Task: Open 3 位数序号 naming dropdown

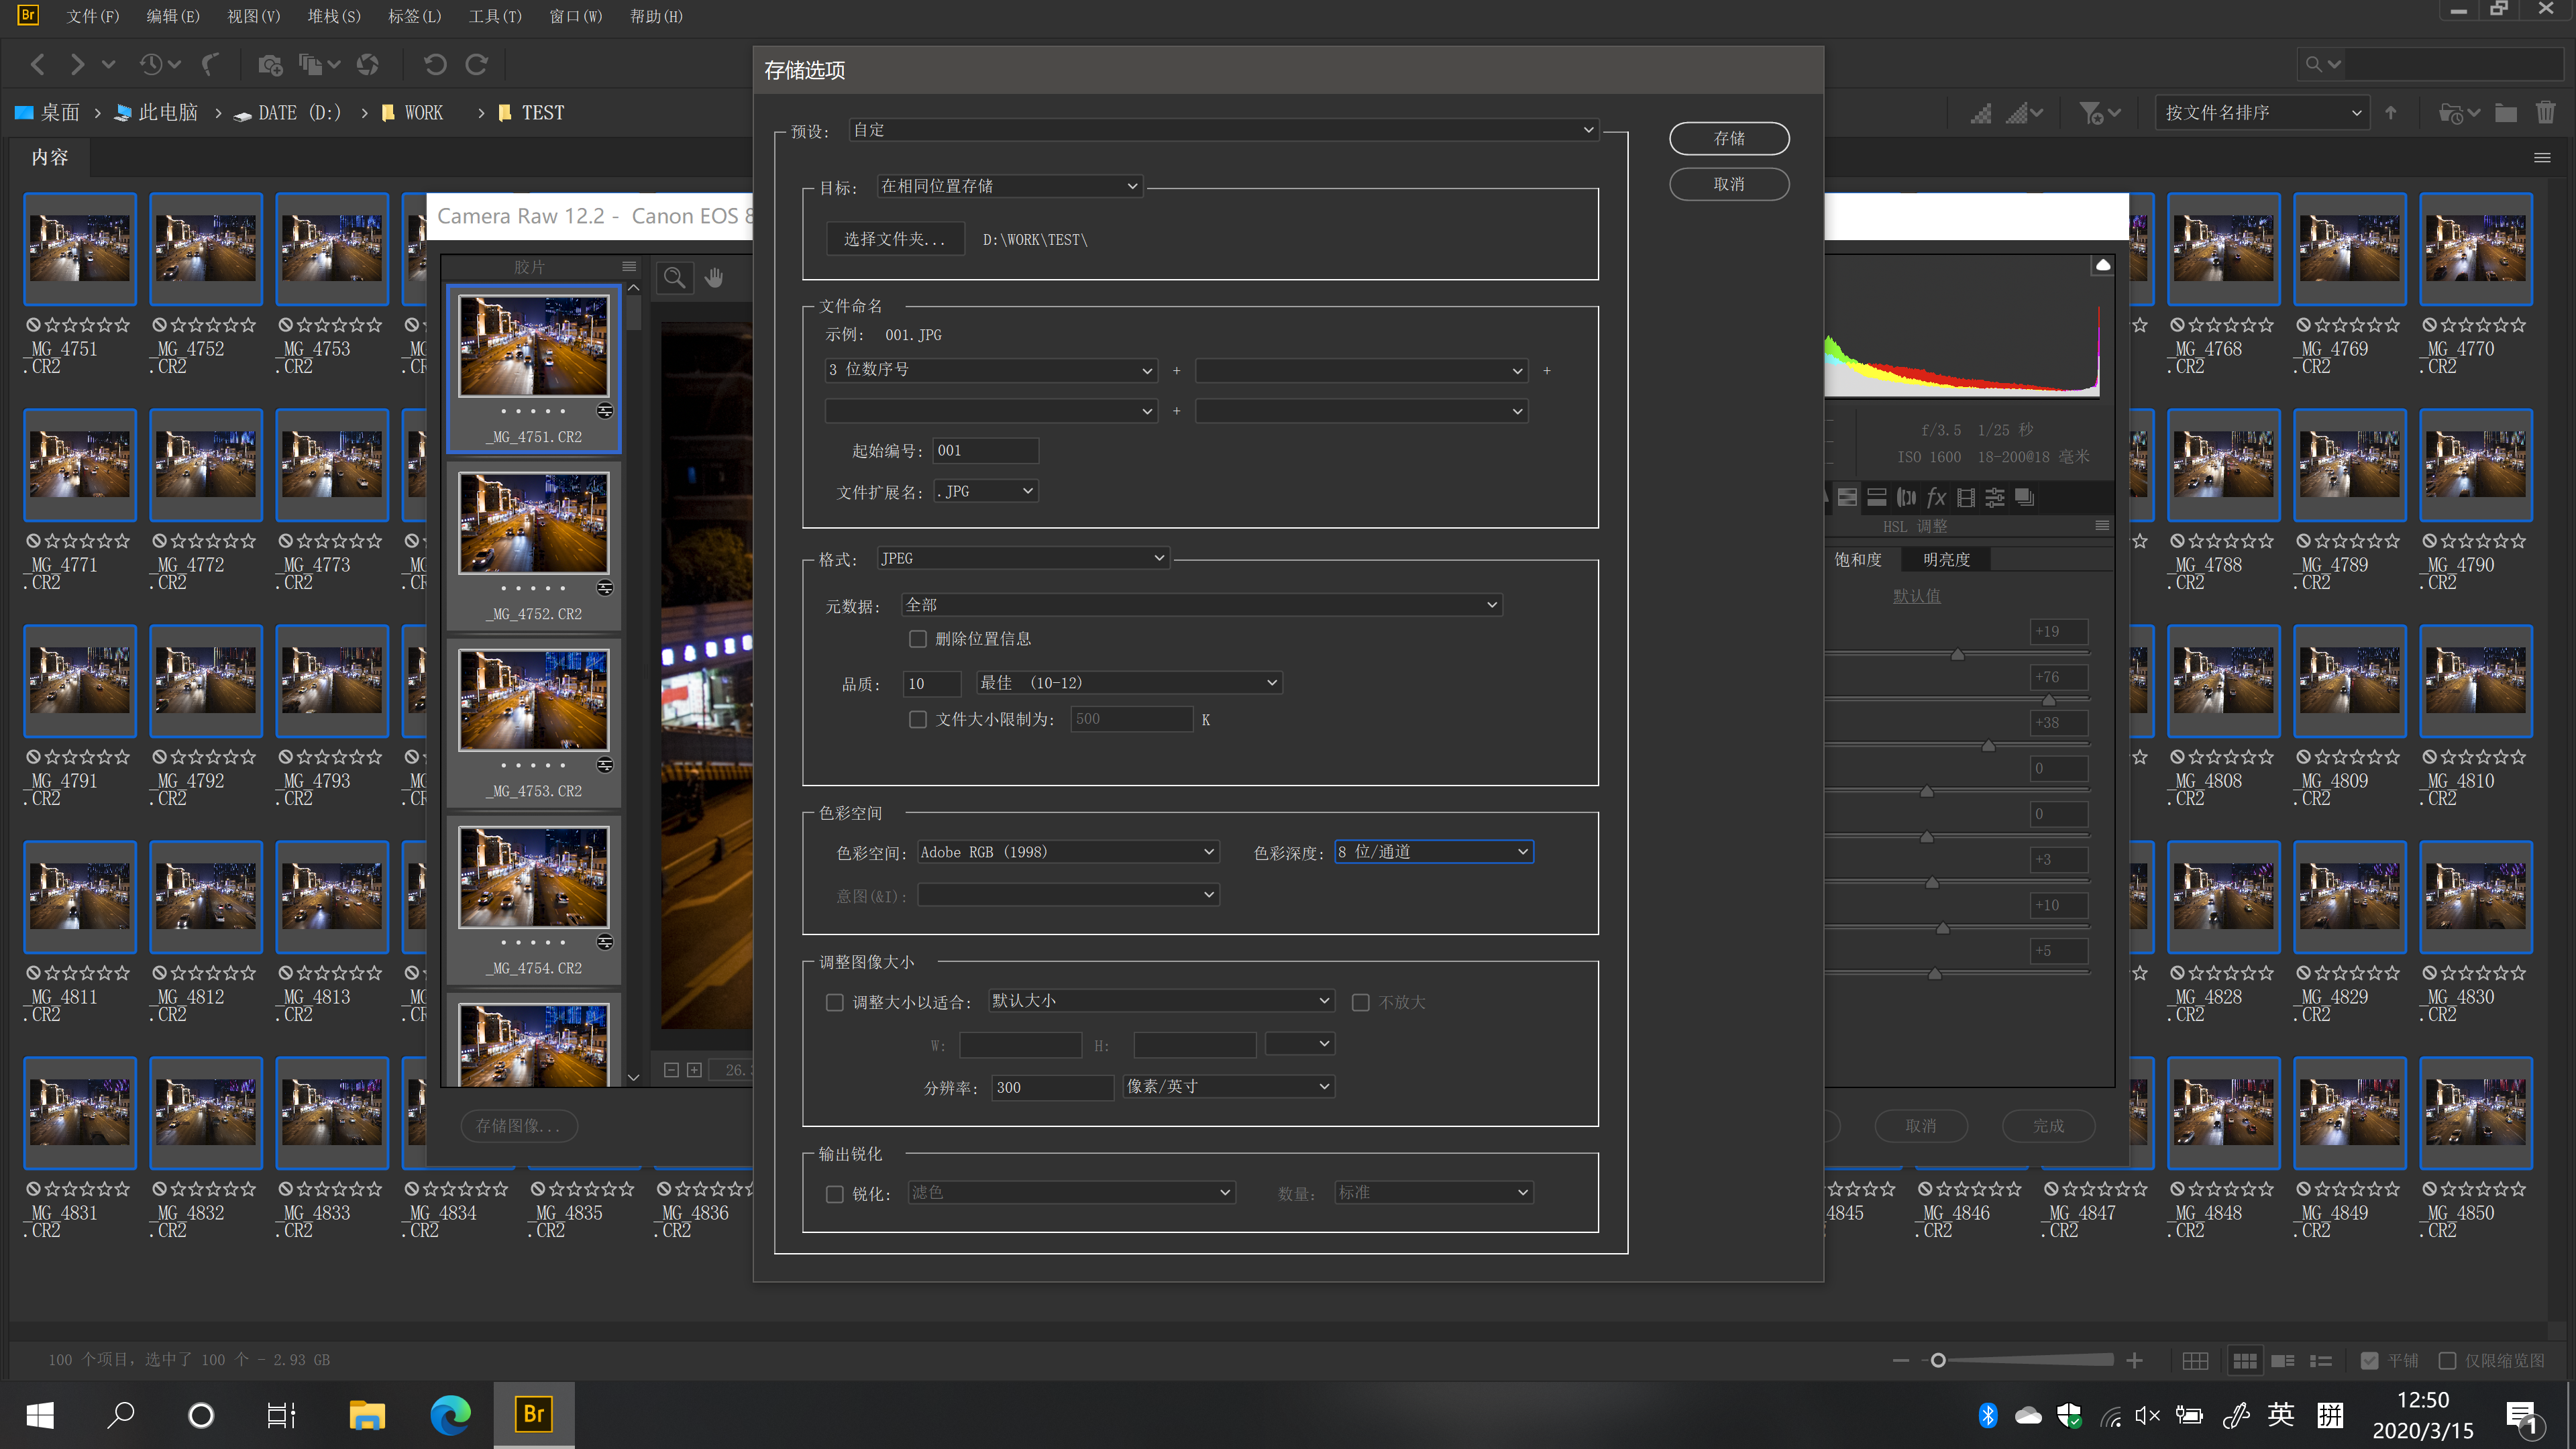Action: pyautogui.click(x=990, y=370)
